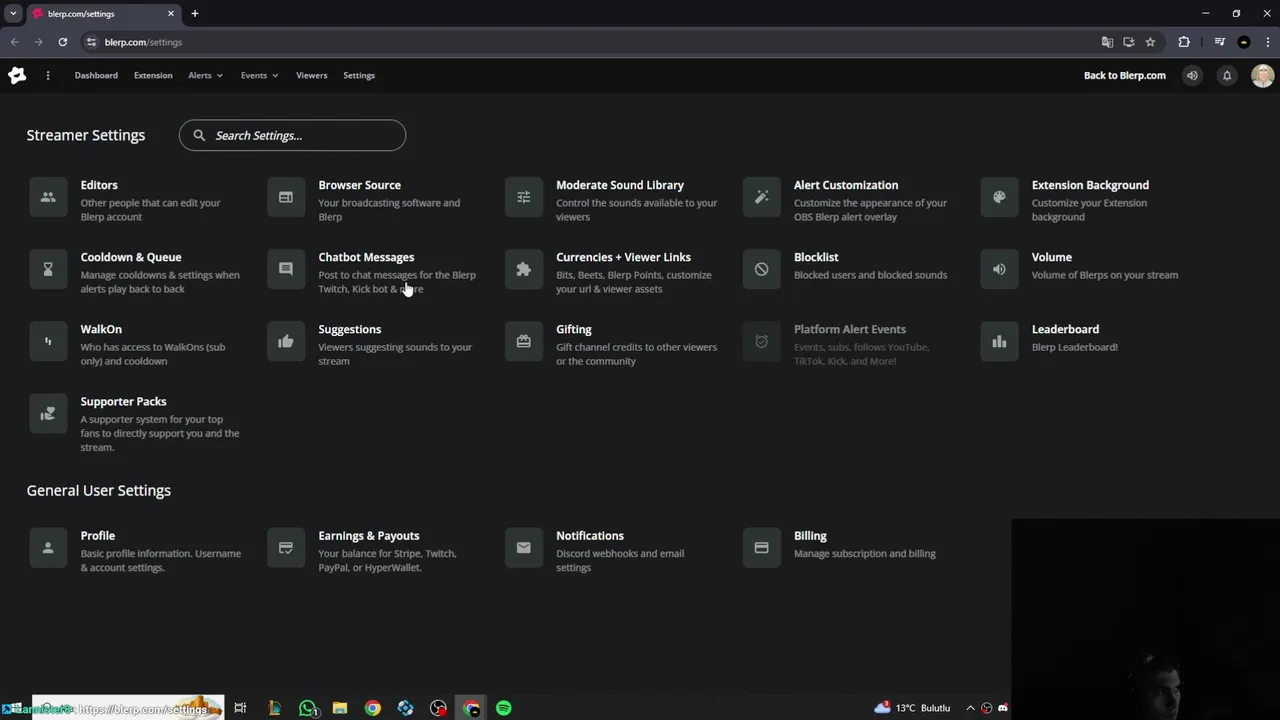The width and height of the screenshot is (1280, 720).
Task: Click the Search Settings input field
Action: 292,135
